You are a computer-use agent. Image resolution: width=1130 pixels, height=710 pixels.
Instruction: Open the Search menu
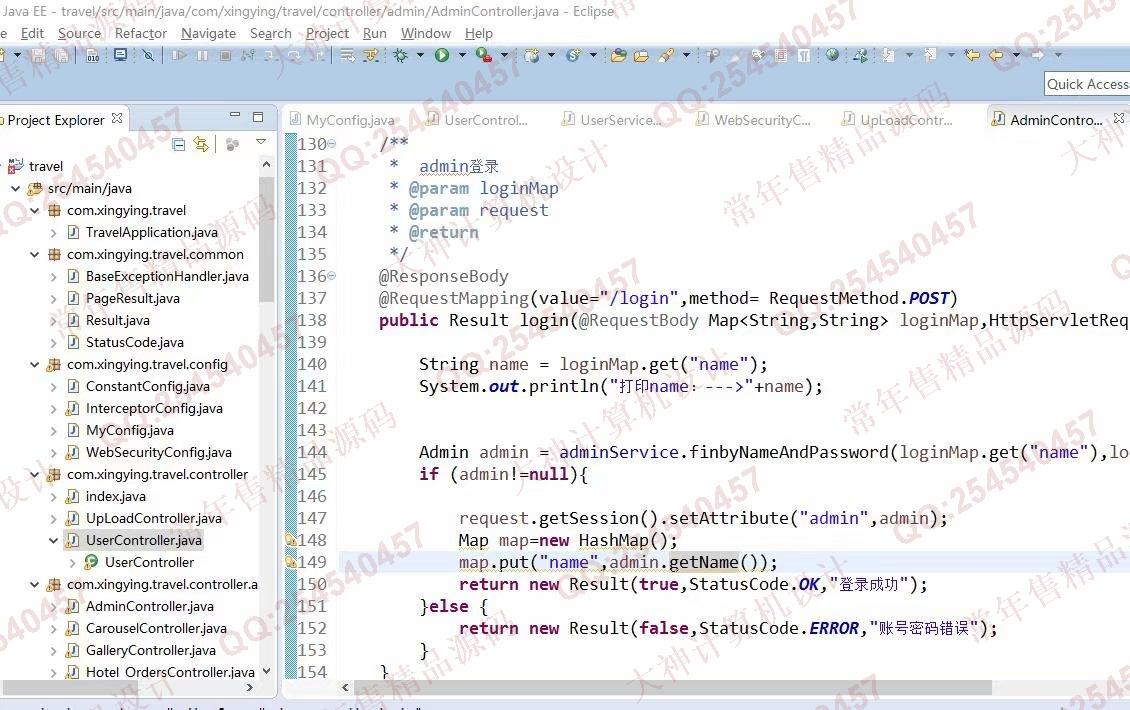pos(270,33)
